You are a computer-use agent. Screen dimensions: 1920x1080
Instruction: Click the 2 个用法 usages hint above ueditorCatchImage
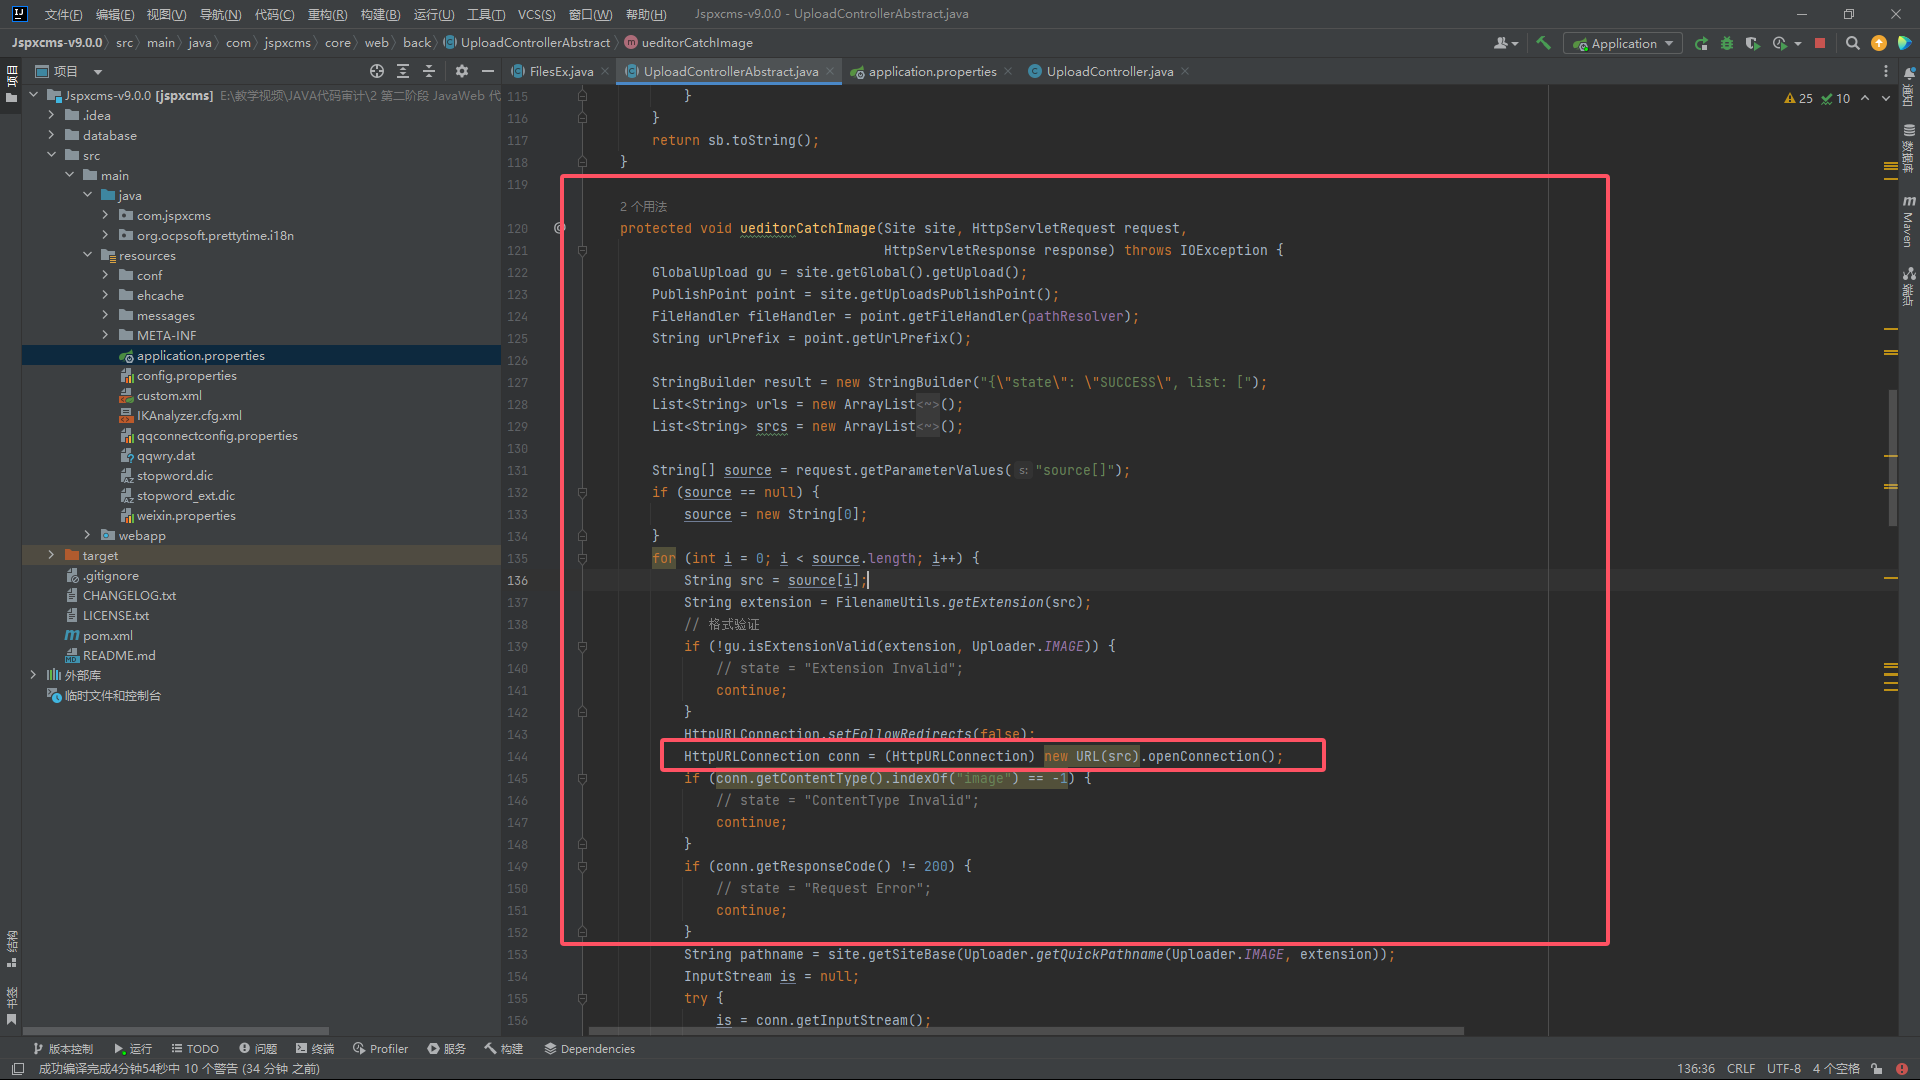[x=643, y=206]
